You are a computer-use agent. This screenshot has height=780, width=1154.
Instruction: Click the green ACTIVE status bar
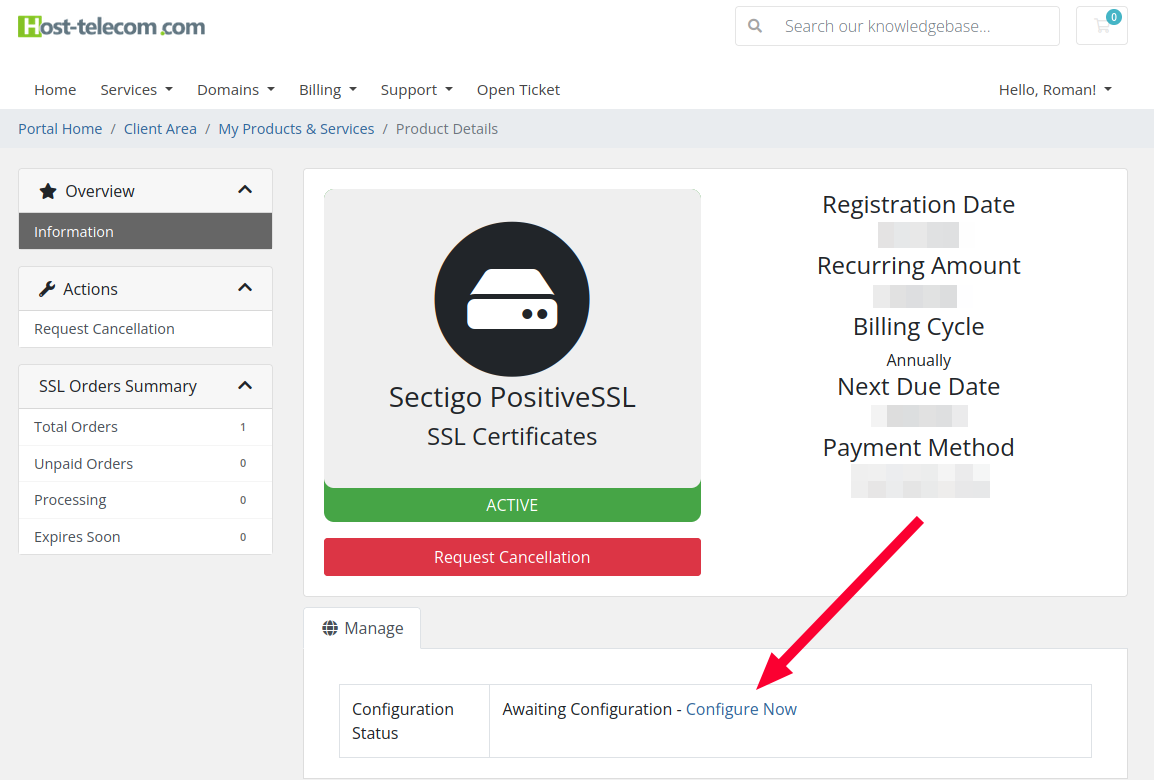tap(512, 505)
